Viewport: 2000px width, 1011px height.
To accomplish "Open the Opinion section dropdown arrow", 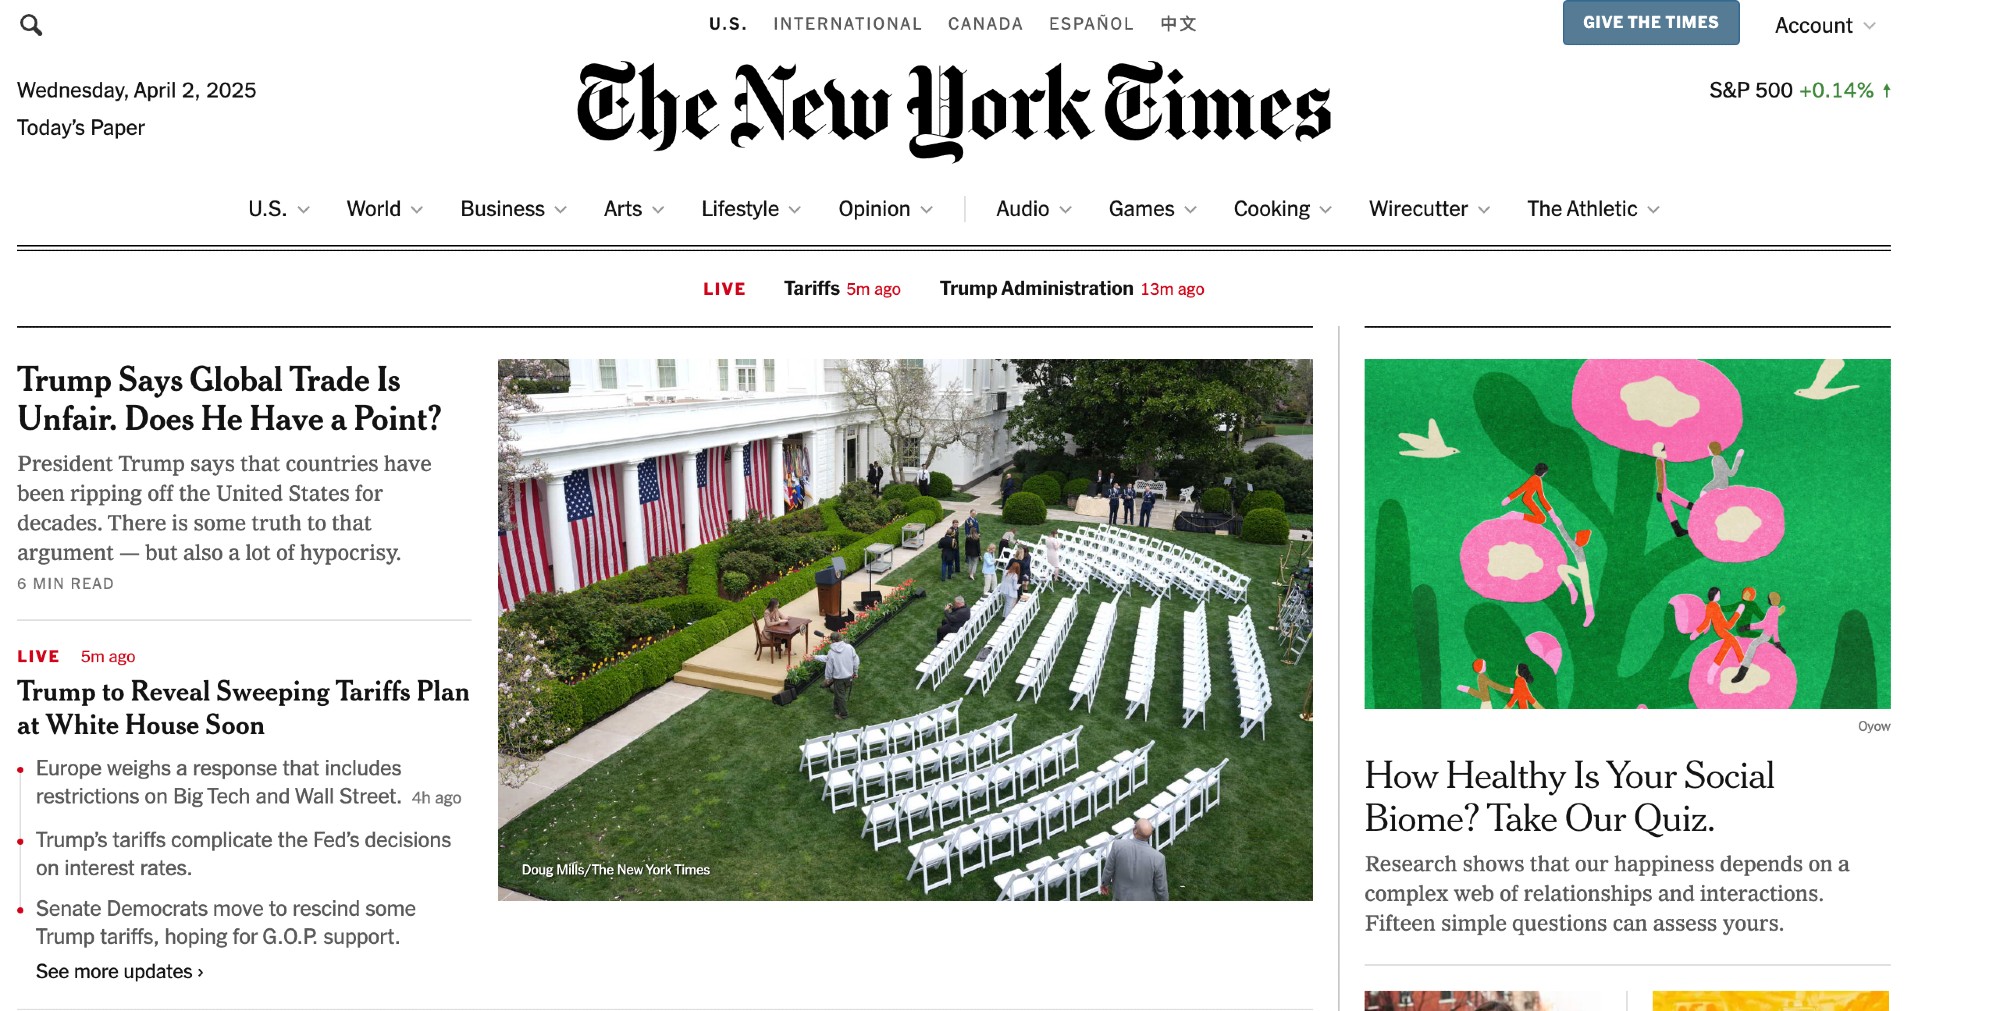I will (x=926, y=210).
